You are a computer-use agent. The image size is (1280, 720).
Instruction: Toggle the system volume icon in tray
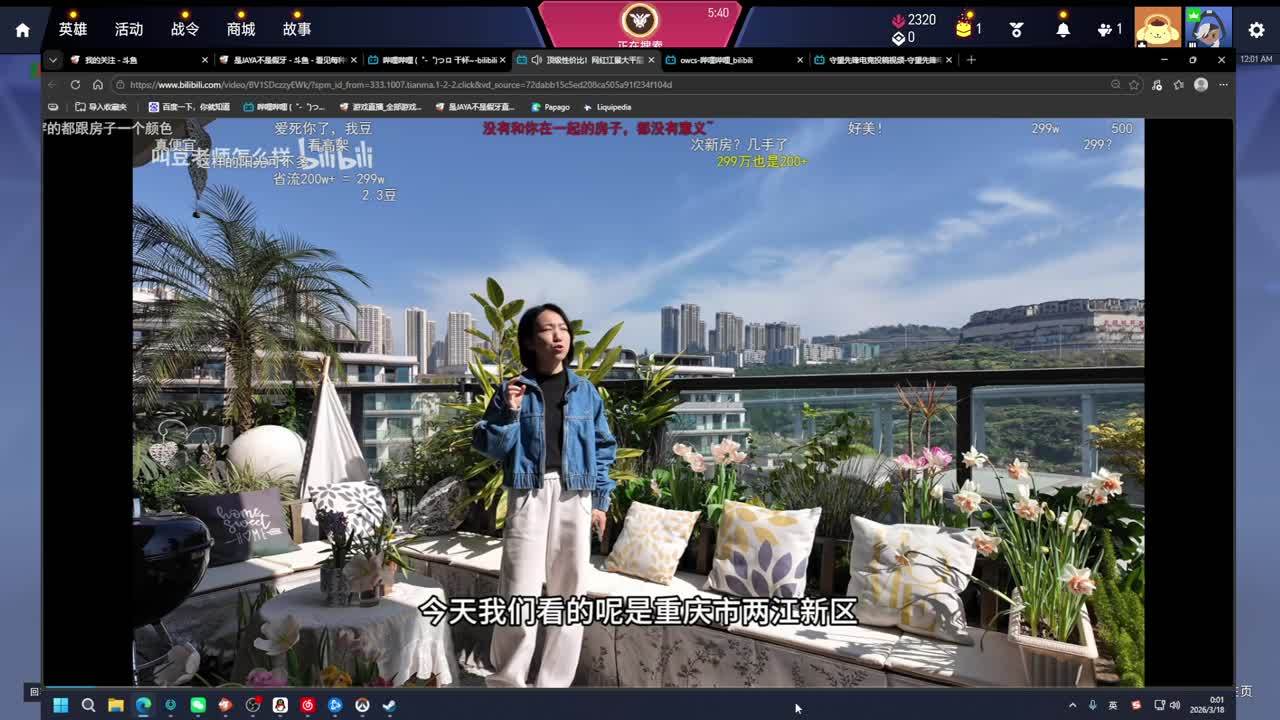click(x=1175, y=706)
